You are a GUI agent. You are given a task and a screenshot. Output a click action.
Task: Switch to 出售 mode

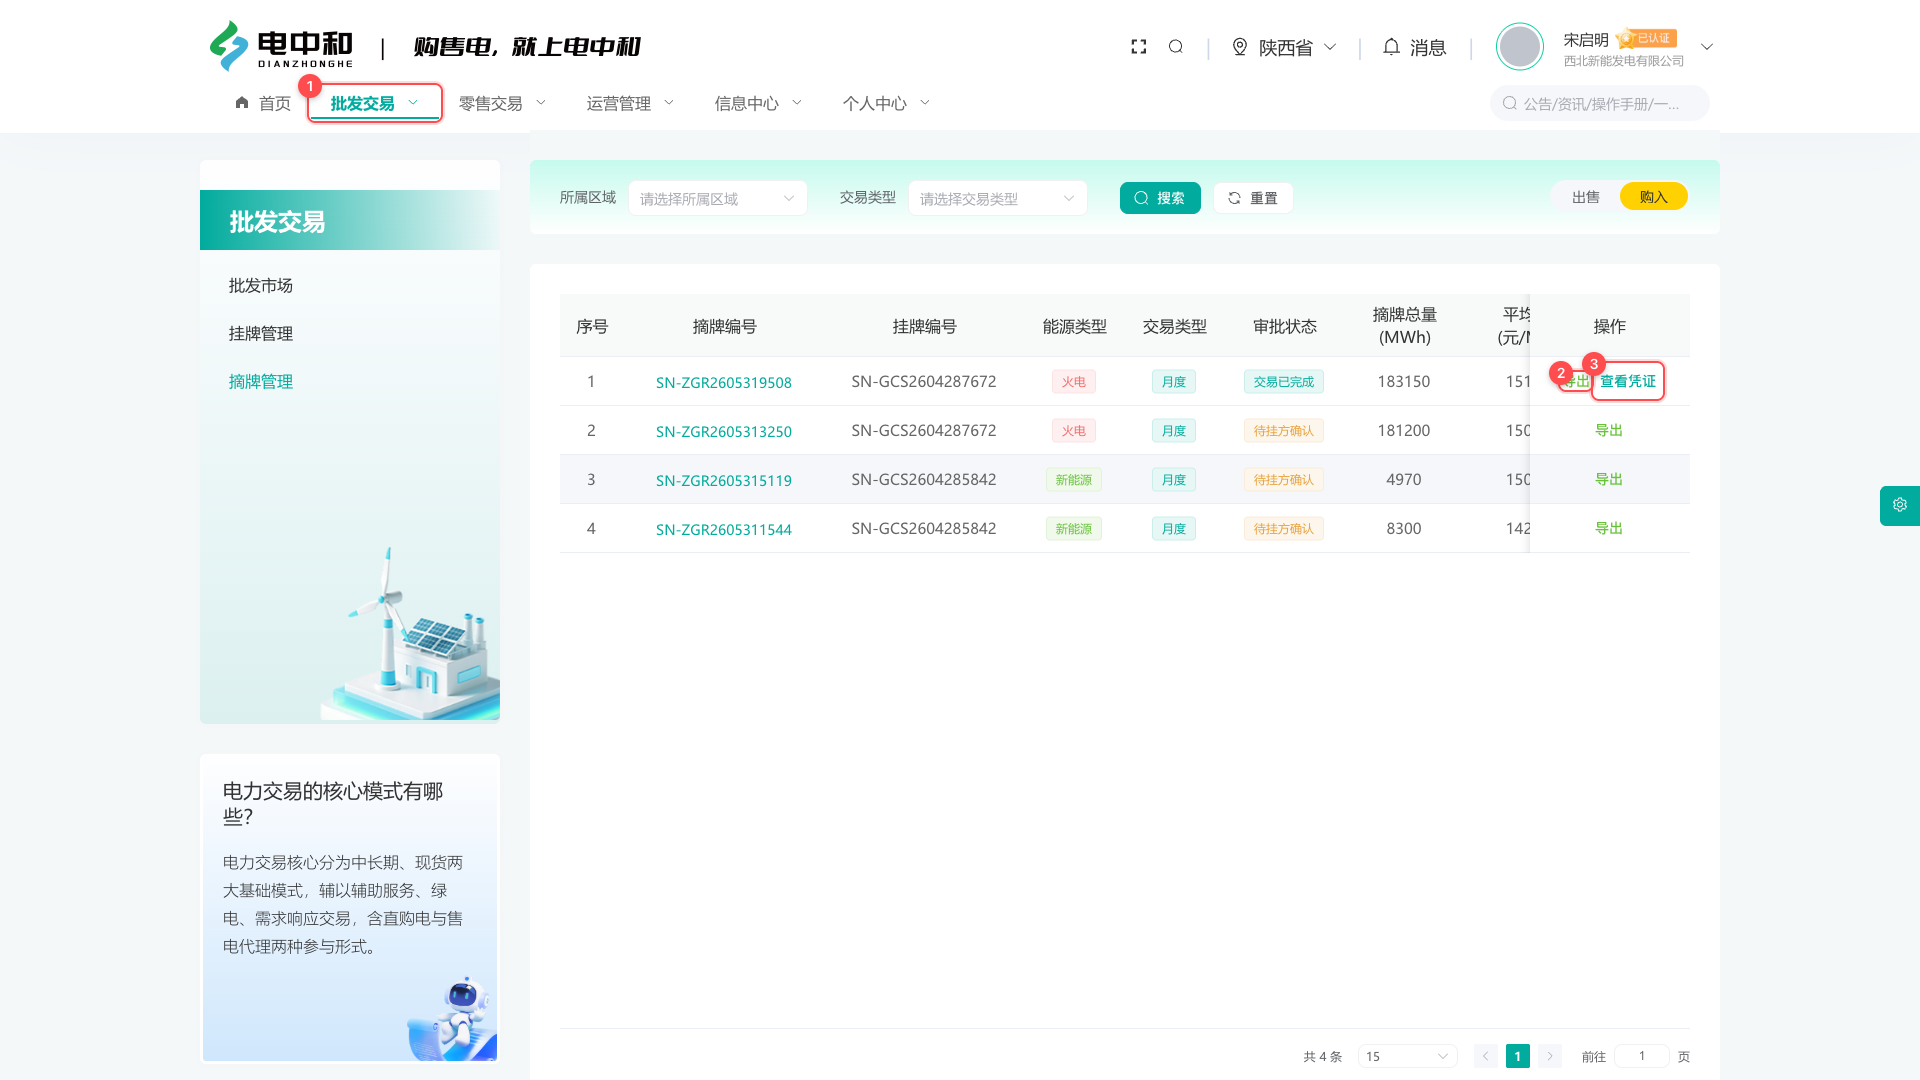point(1586,197)
